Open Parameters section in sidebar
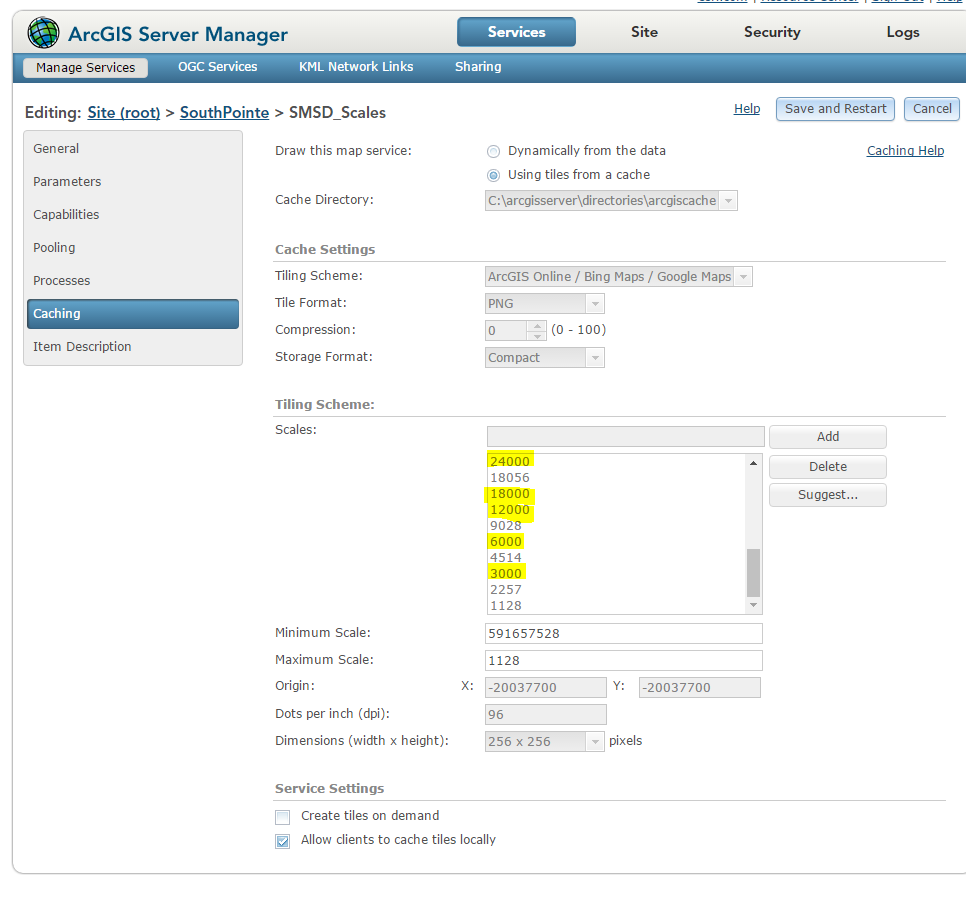Screen dimensions: 966x902 [x=132, y=182]
